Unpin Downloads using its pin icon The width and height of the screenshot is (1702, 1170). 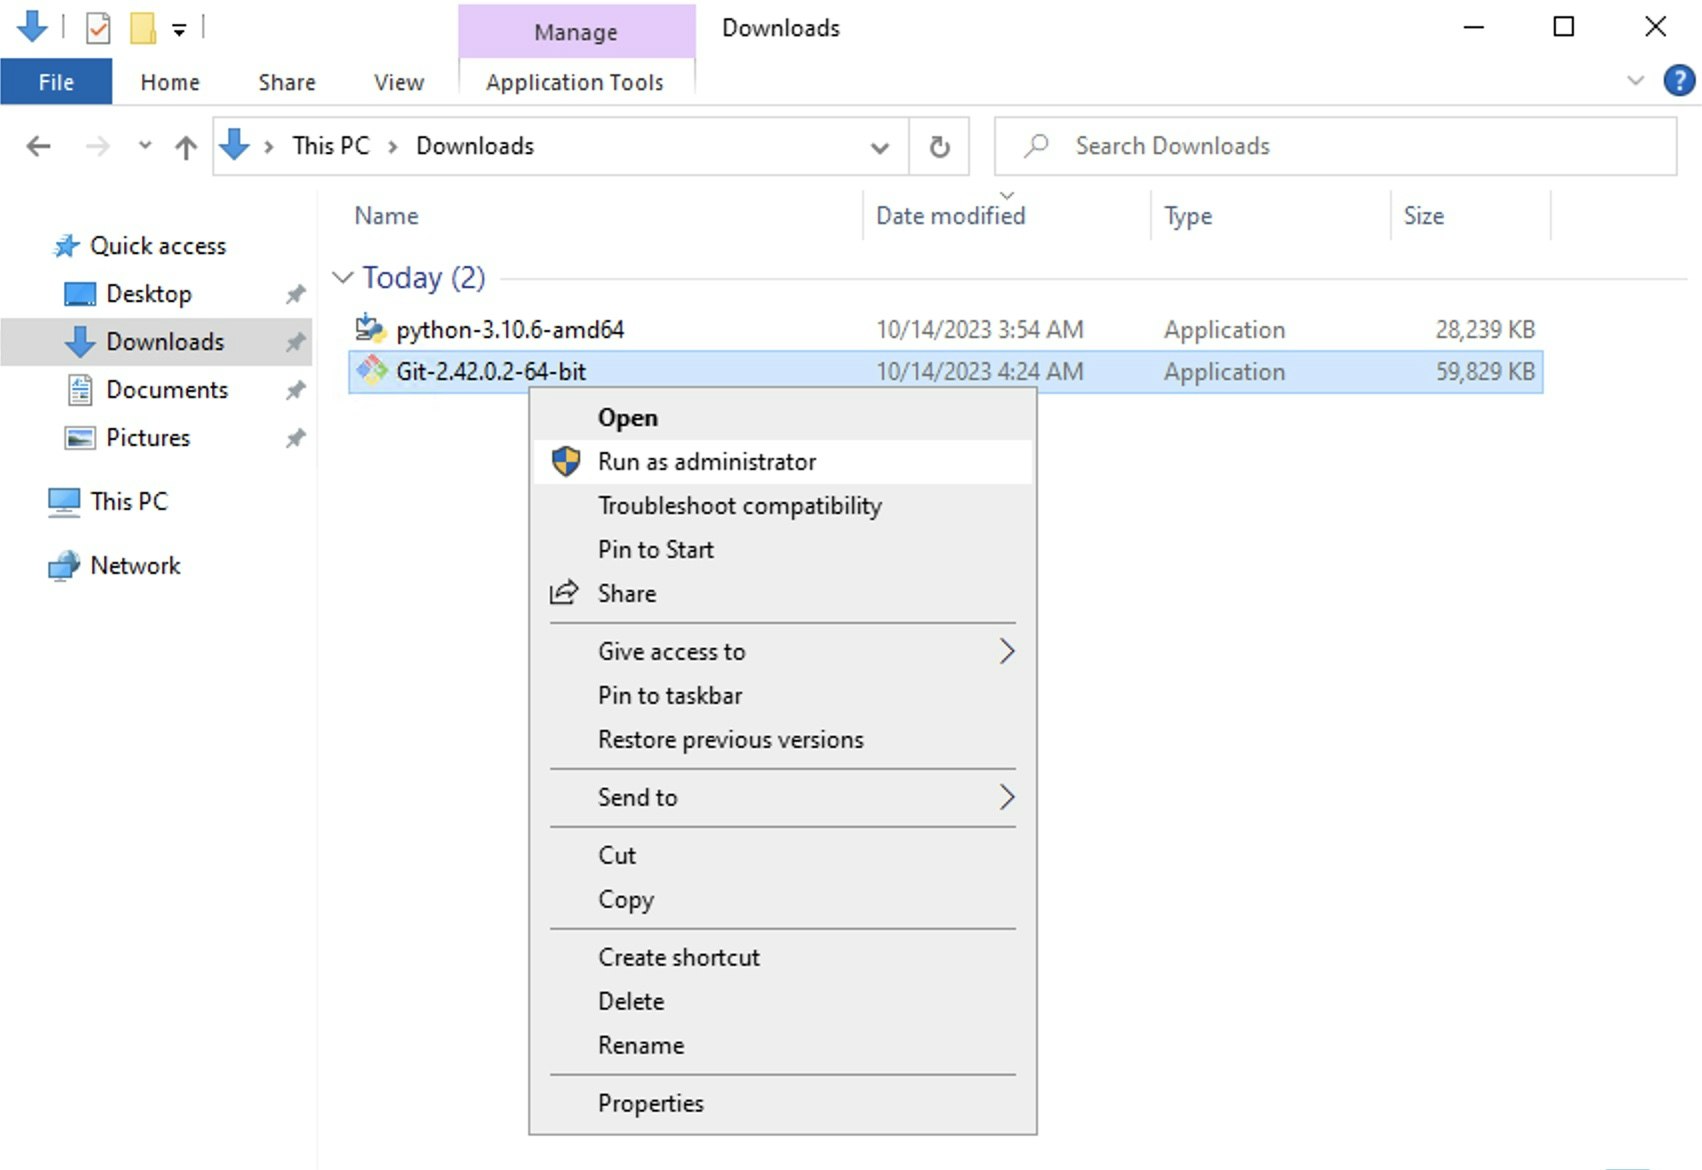point(295,342)
